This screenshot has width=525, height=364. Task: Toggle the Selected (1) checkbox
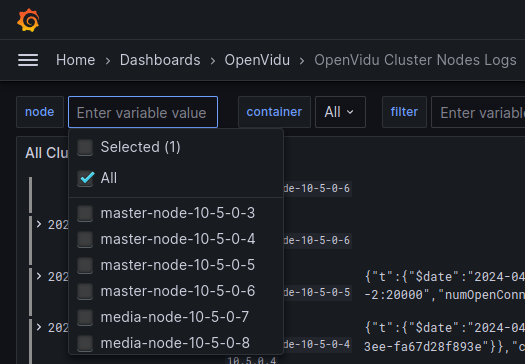(x=85, y=147)
